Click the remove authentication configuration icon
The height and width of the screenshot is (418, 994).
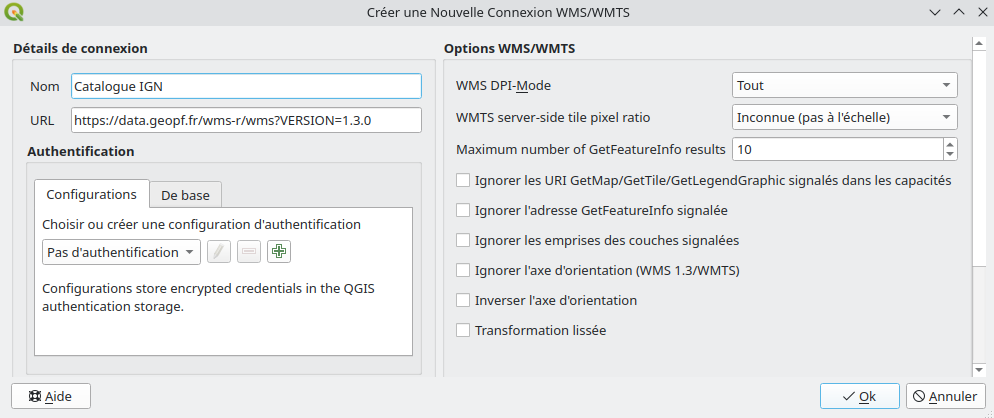249,252
